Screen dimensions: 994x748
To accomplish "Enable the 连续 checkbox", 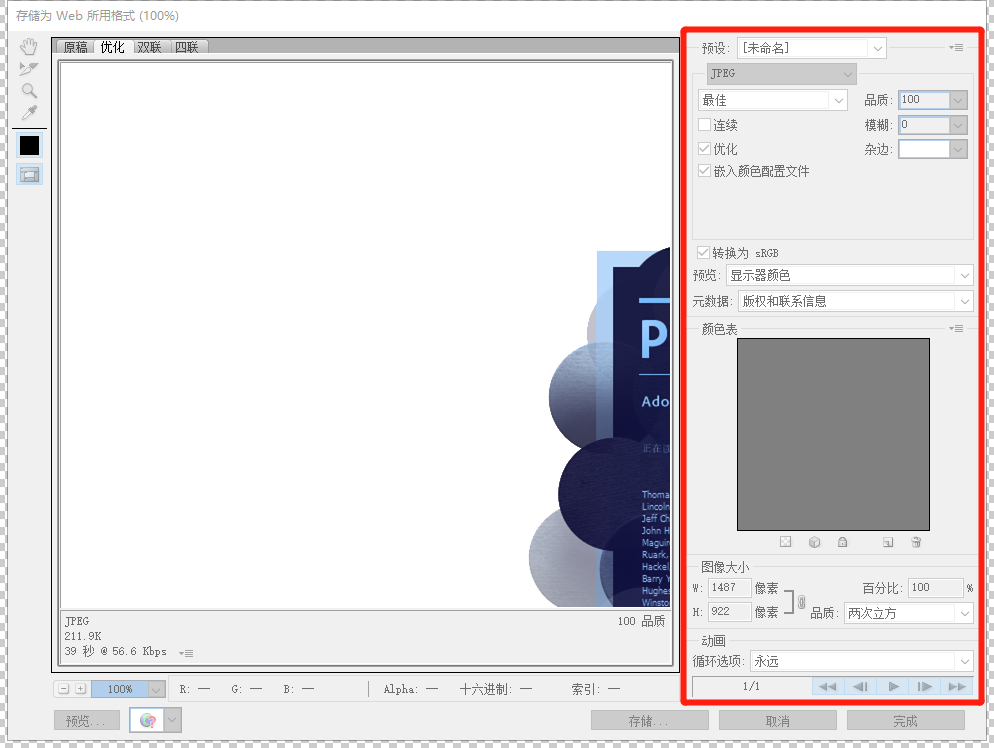I will coord(704,125).
